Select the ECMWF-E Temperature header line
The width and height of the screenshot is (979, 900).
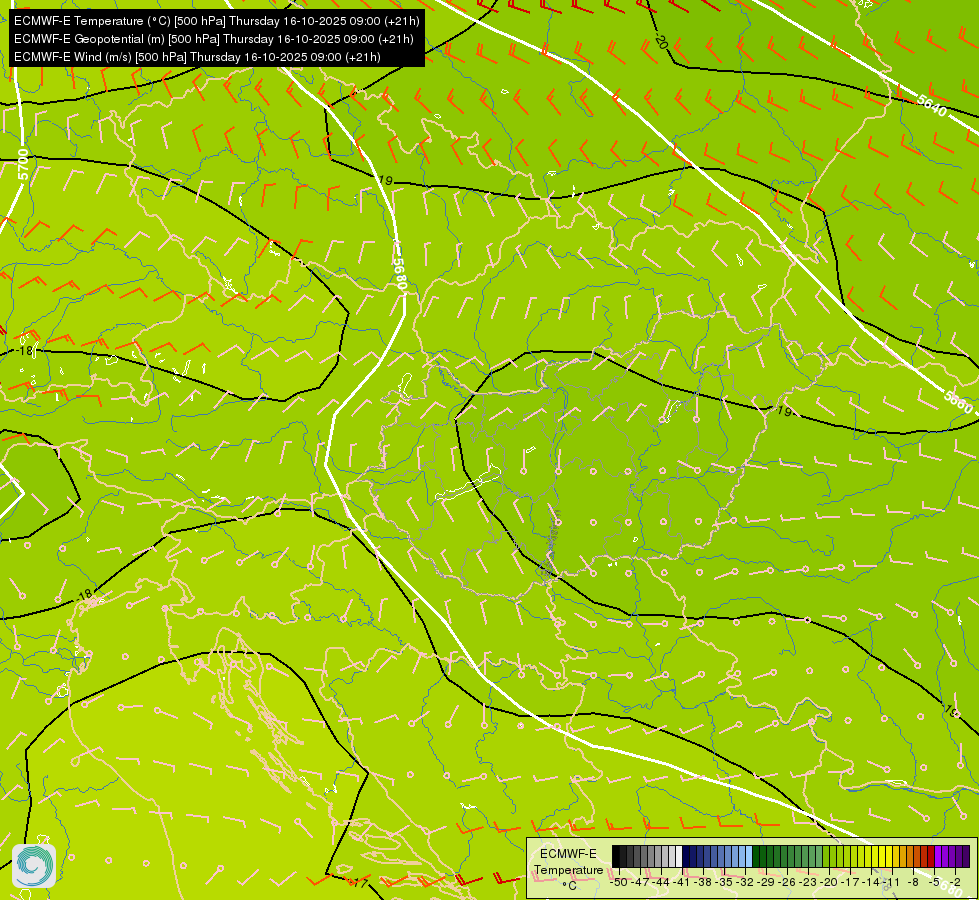[217, 21]
